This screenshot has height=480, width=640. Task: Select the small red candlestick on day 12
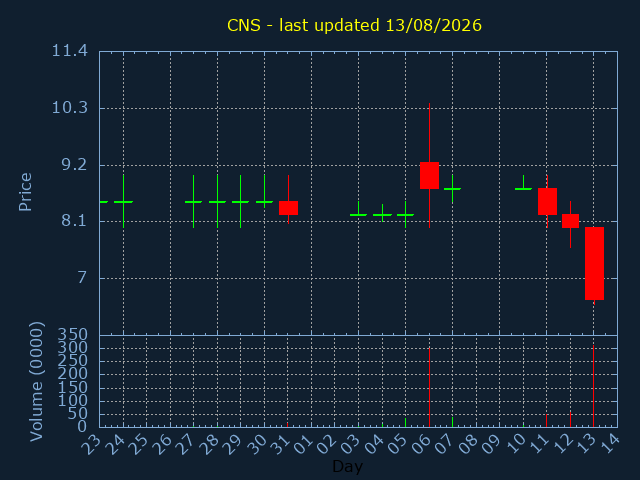click(x=570, y=221)
